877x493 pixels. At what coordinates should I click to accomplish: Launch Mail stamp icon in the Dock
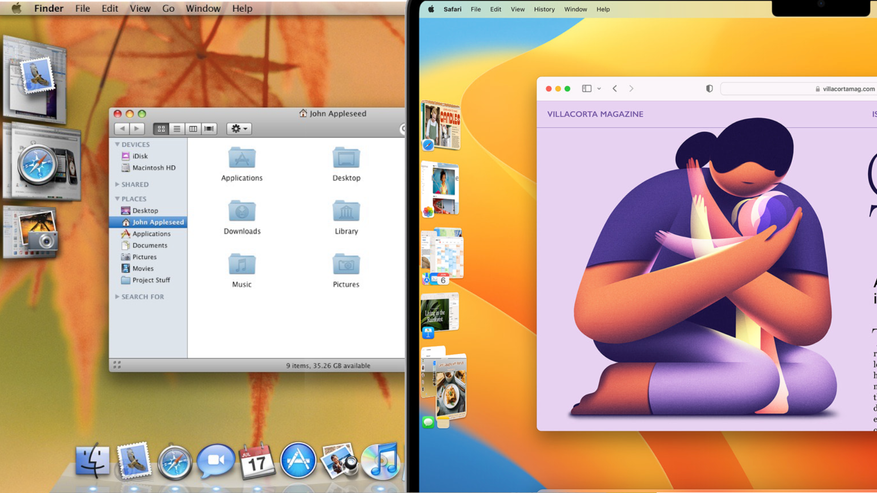(x=134, y=460)
